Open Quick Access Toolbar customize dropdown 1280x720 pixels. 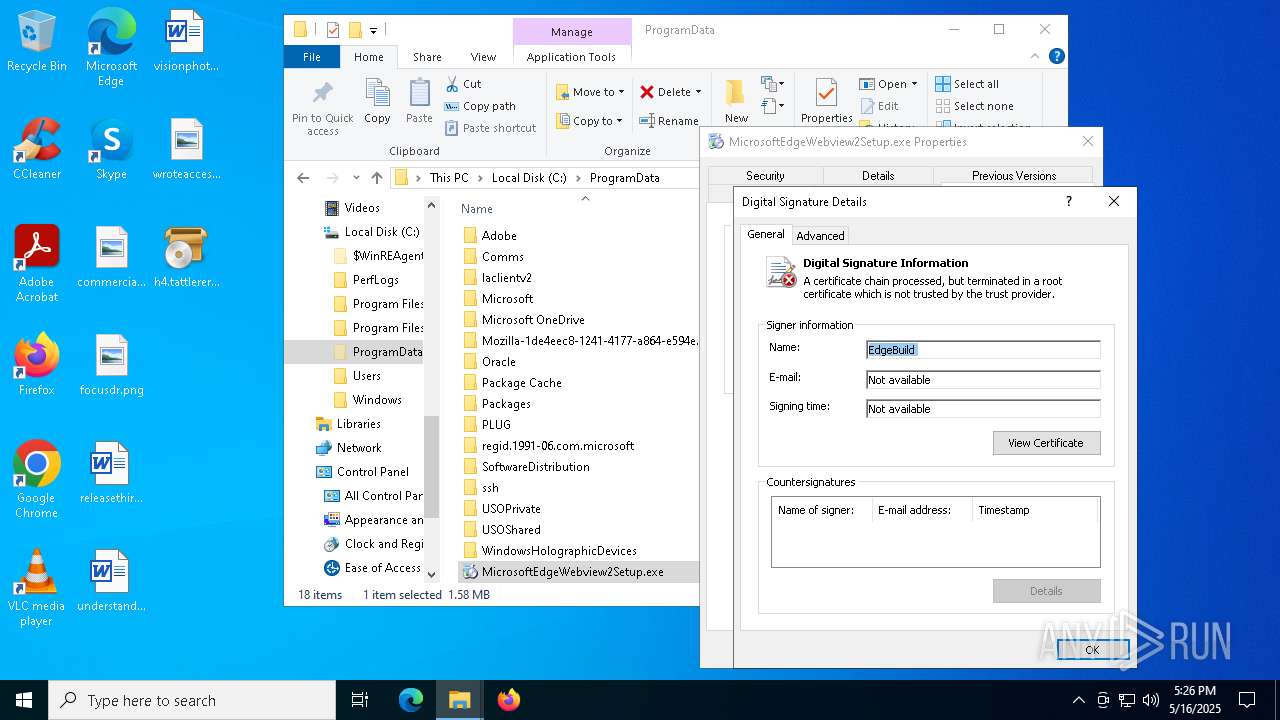pyautogui.click(x=374, y=31)
